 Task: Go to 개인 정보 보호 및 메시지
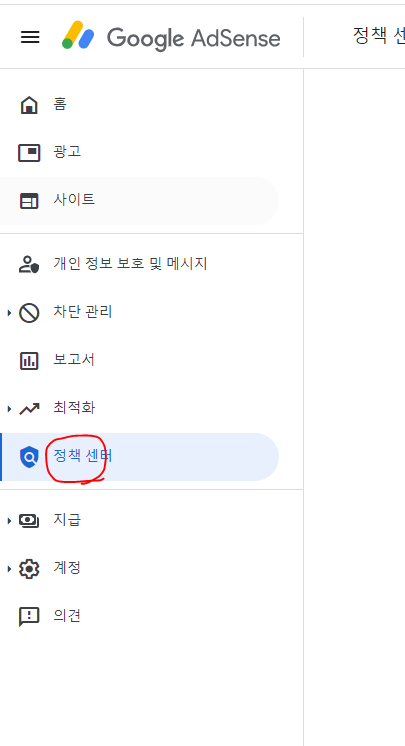tap(139, 264)
